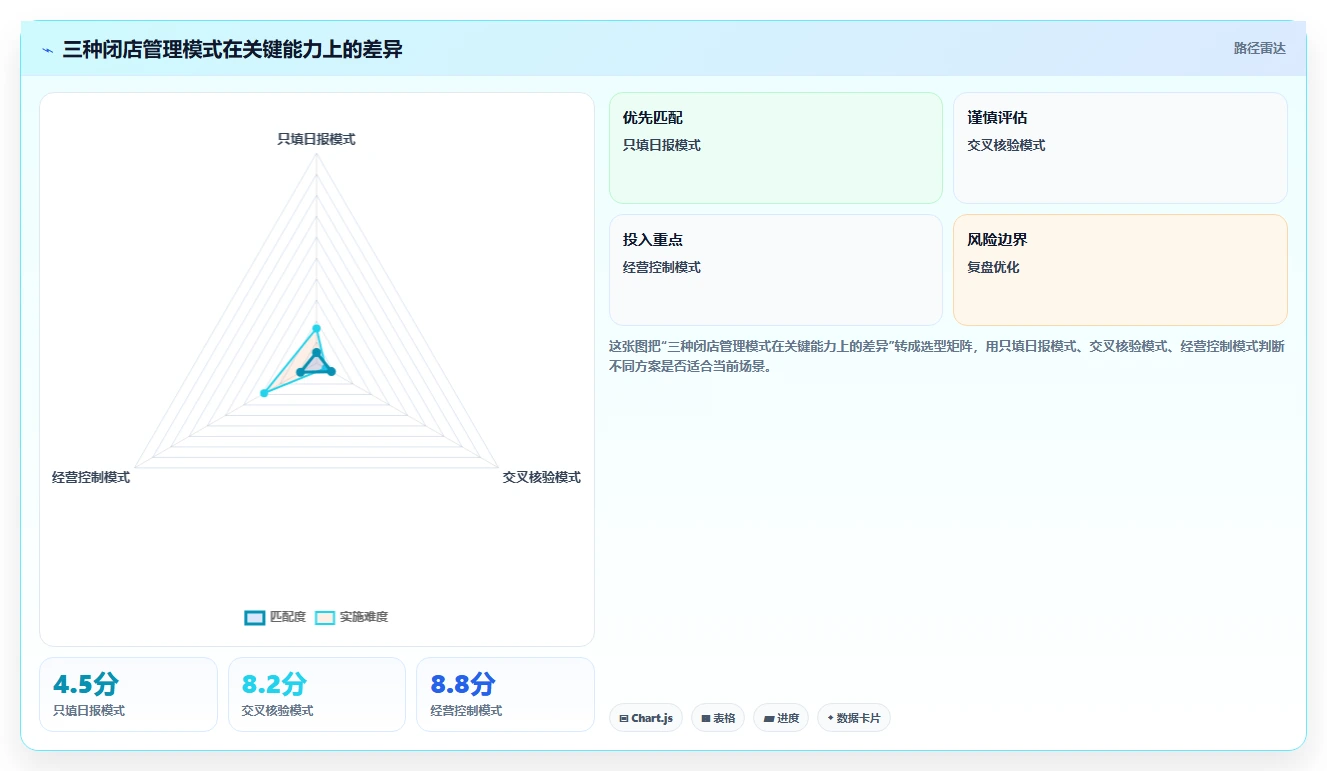The width and height of the screenshot is (1327, 771).
Task: Click the 实施难度 data point toward 经营控制模式
Action: click(264, 393)
